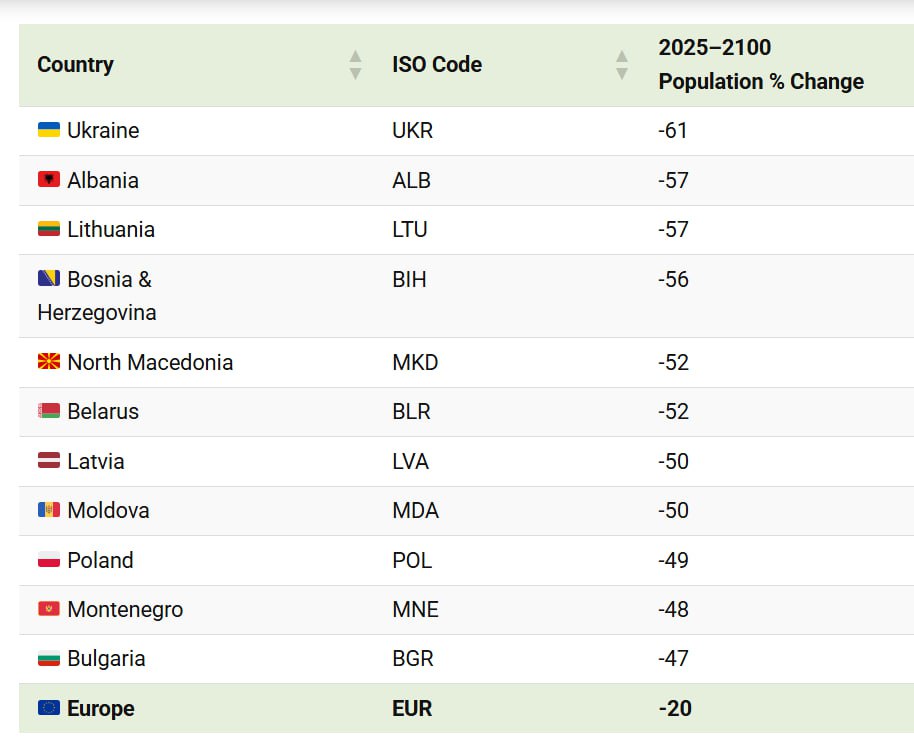Click the North Macedonia flag icon

49,362
